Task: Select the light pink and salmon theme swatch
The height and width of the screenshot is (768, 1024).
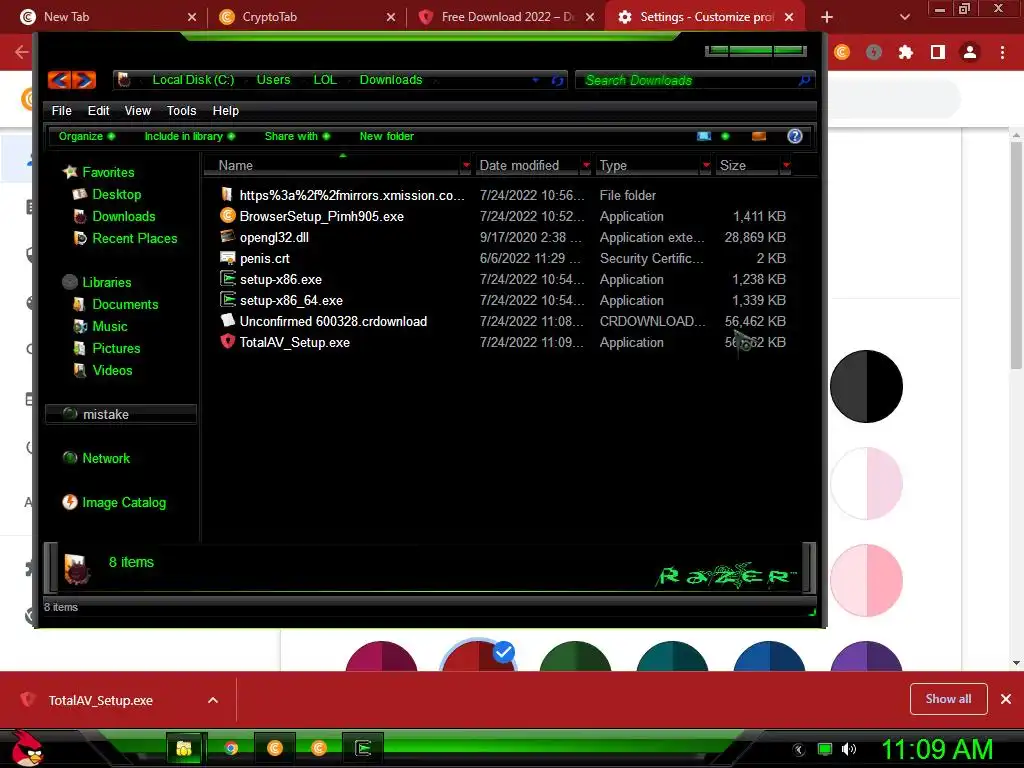Action: pyautogui.click(x=866, y=580)
